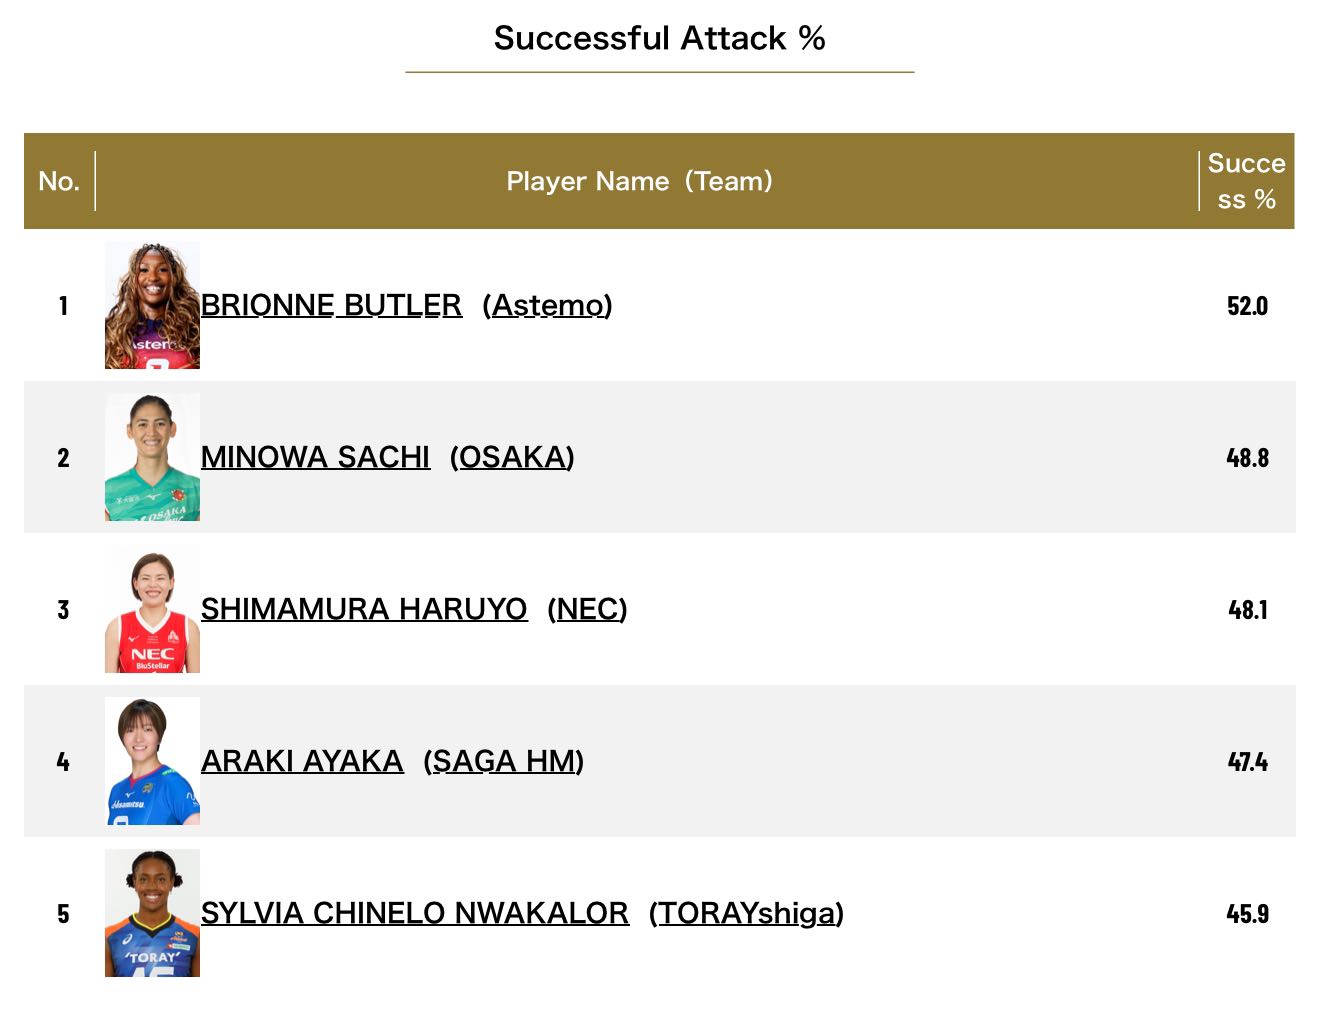1320x1024 pixels.
Task: Open Sylvia Chinelo Nwakalor's player photo
Action: coord(152,913)
